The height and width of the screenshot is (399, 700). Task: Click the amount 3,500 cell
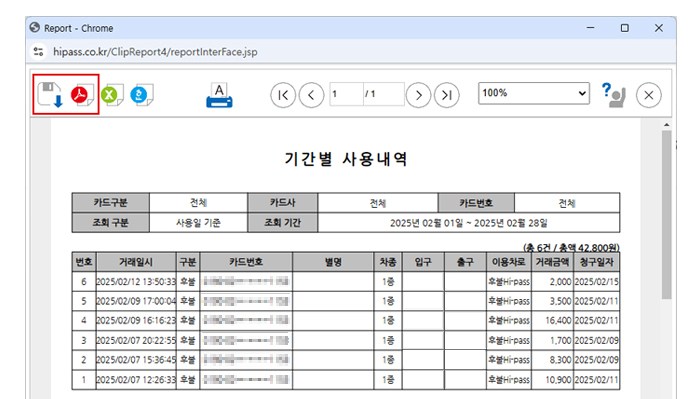pos(552,301)
